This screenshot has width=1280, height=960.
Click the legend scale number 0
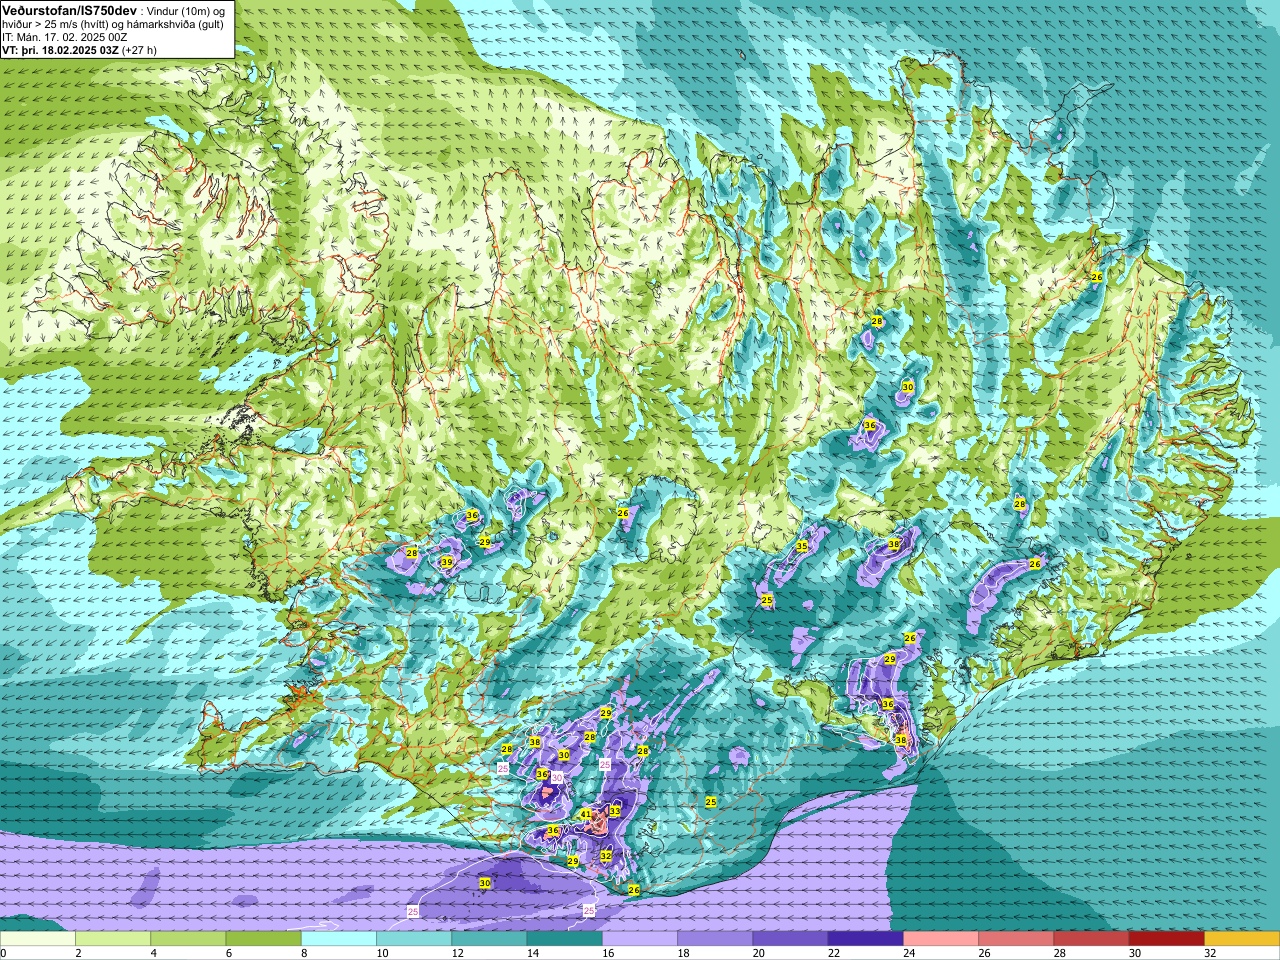3,953
